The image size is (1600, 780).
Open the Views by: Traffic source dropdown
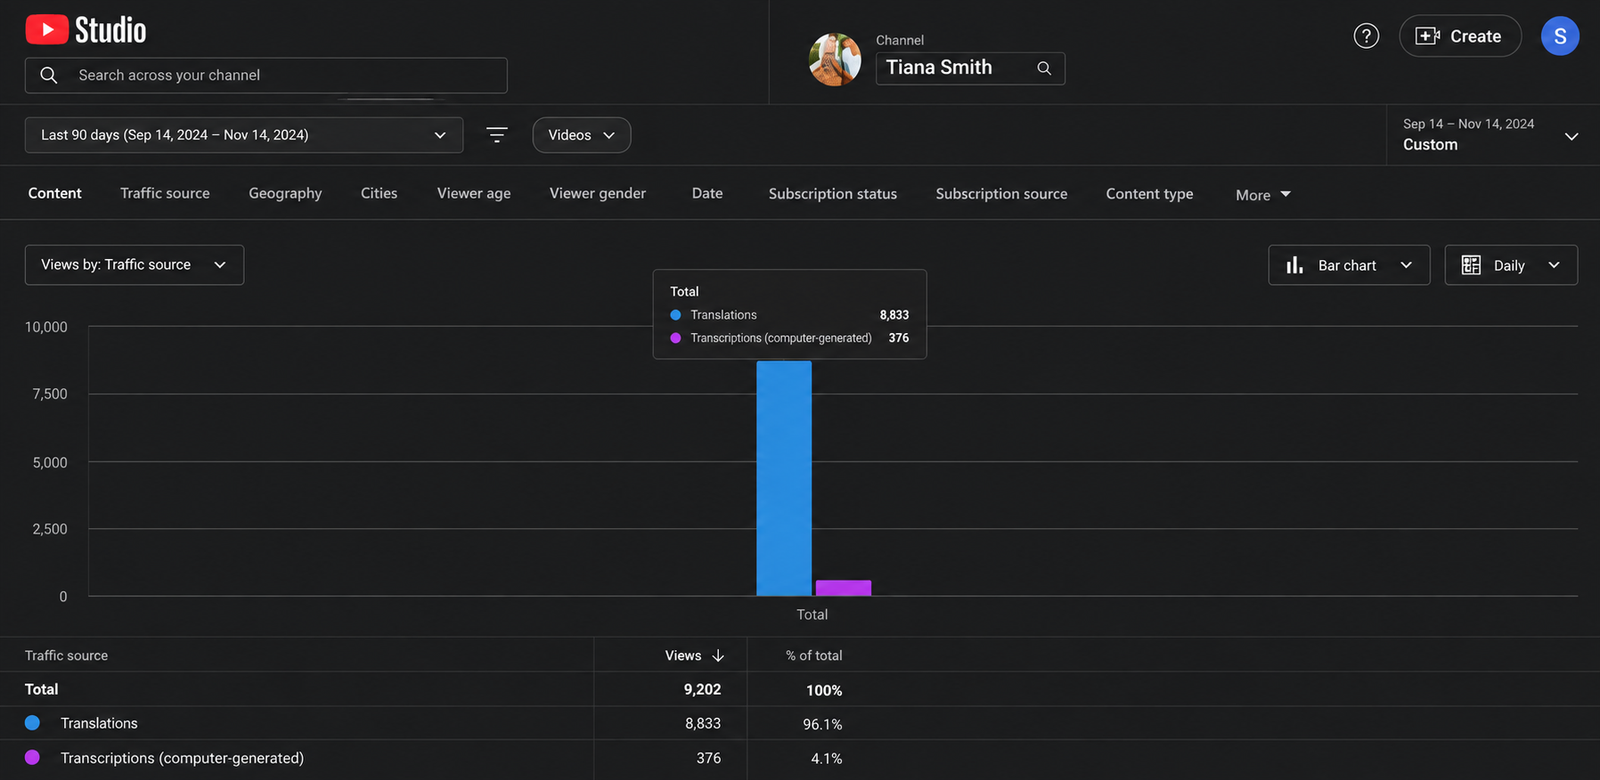point(134,265)
